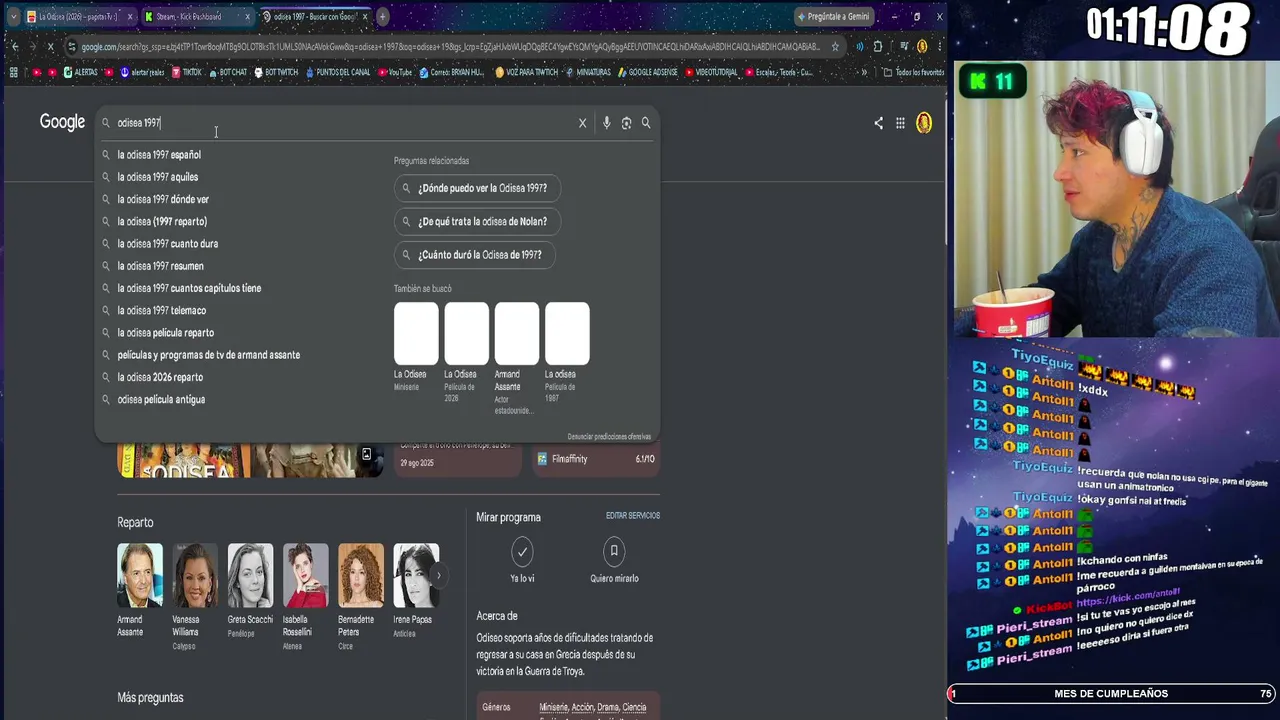Start voice search with the microphone icon

606,123
